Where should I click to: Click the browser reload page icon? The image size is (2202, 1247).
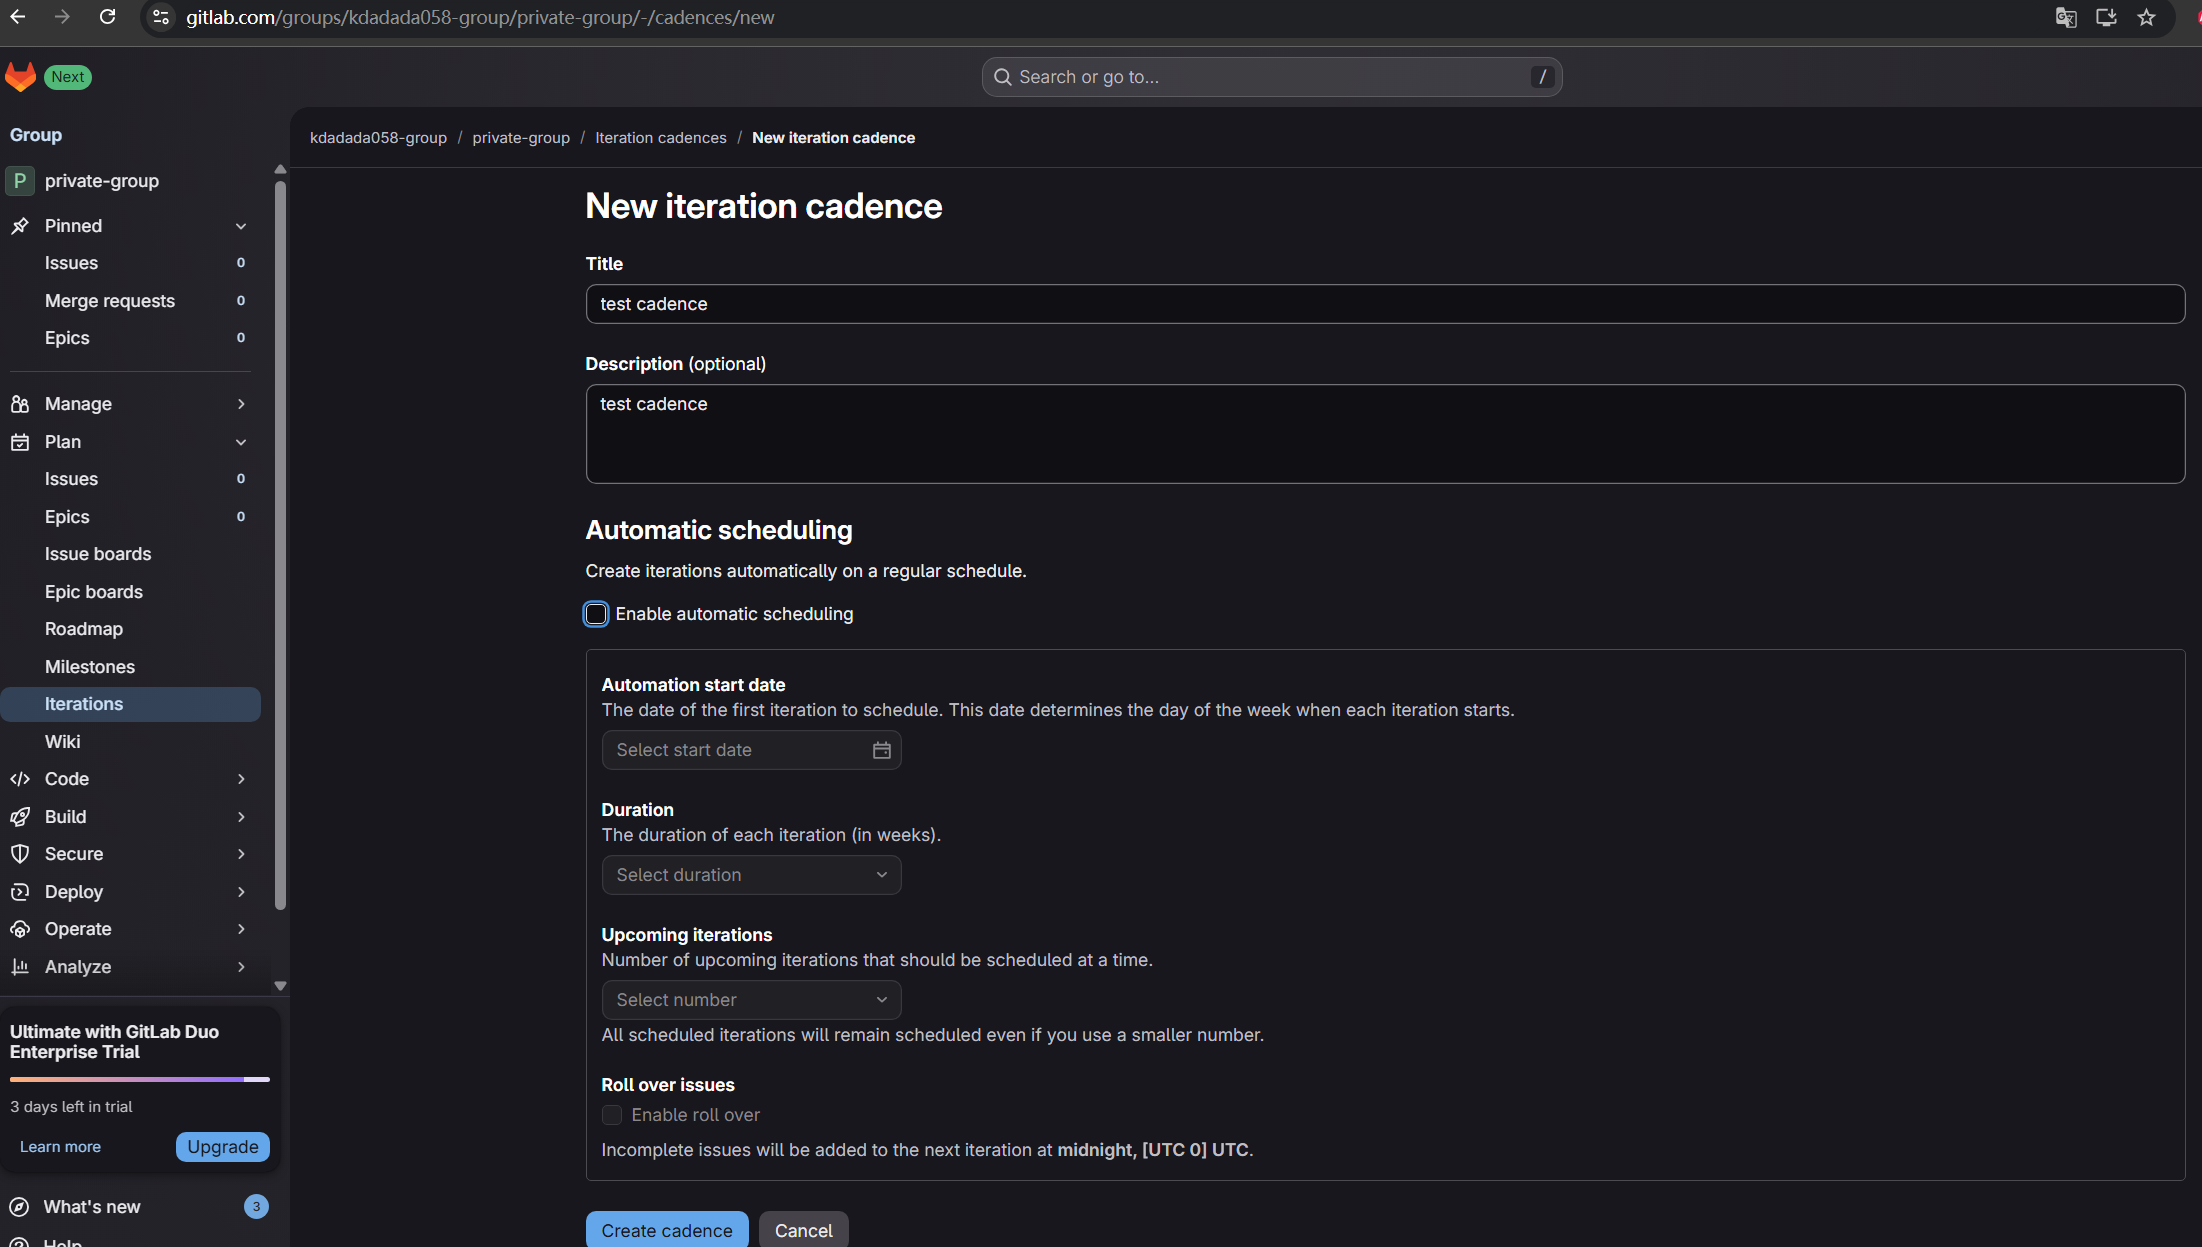tap(107, 17)
